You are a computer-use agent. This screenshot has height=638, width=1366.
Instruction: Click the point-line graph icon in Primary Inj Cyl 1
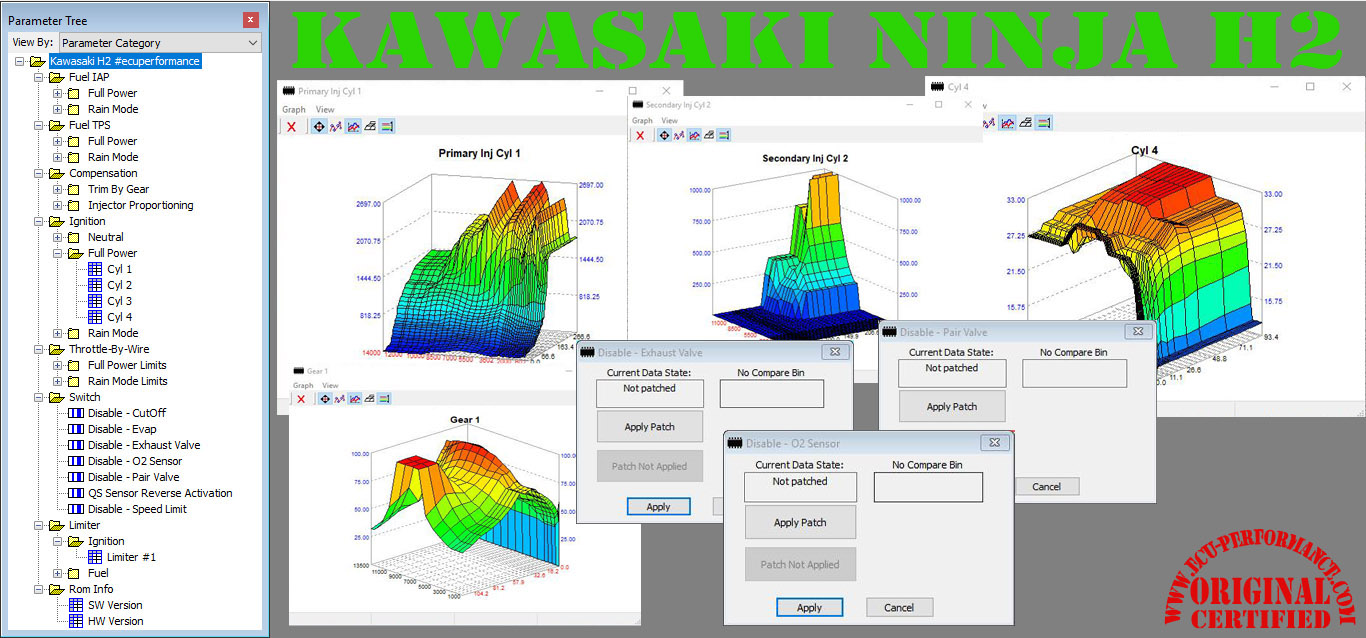click(337, 127)
